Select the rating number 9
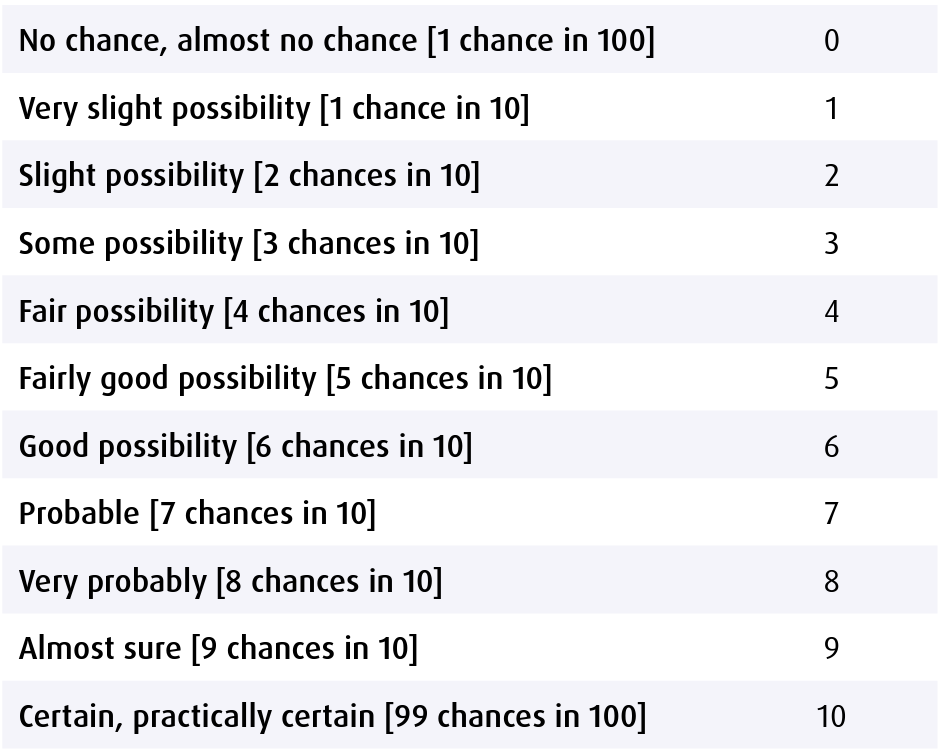The height and width of the screenshot is (754, 944). [x=831, y=649]
